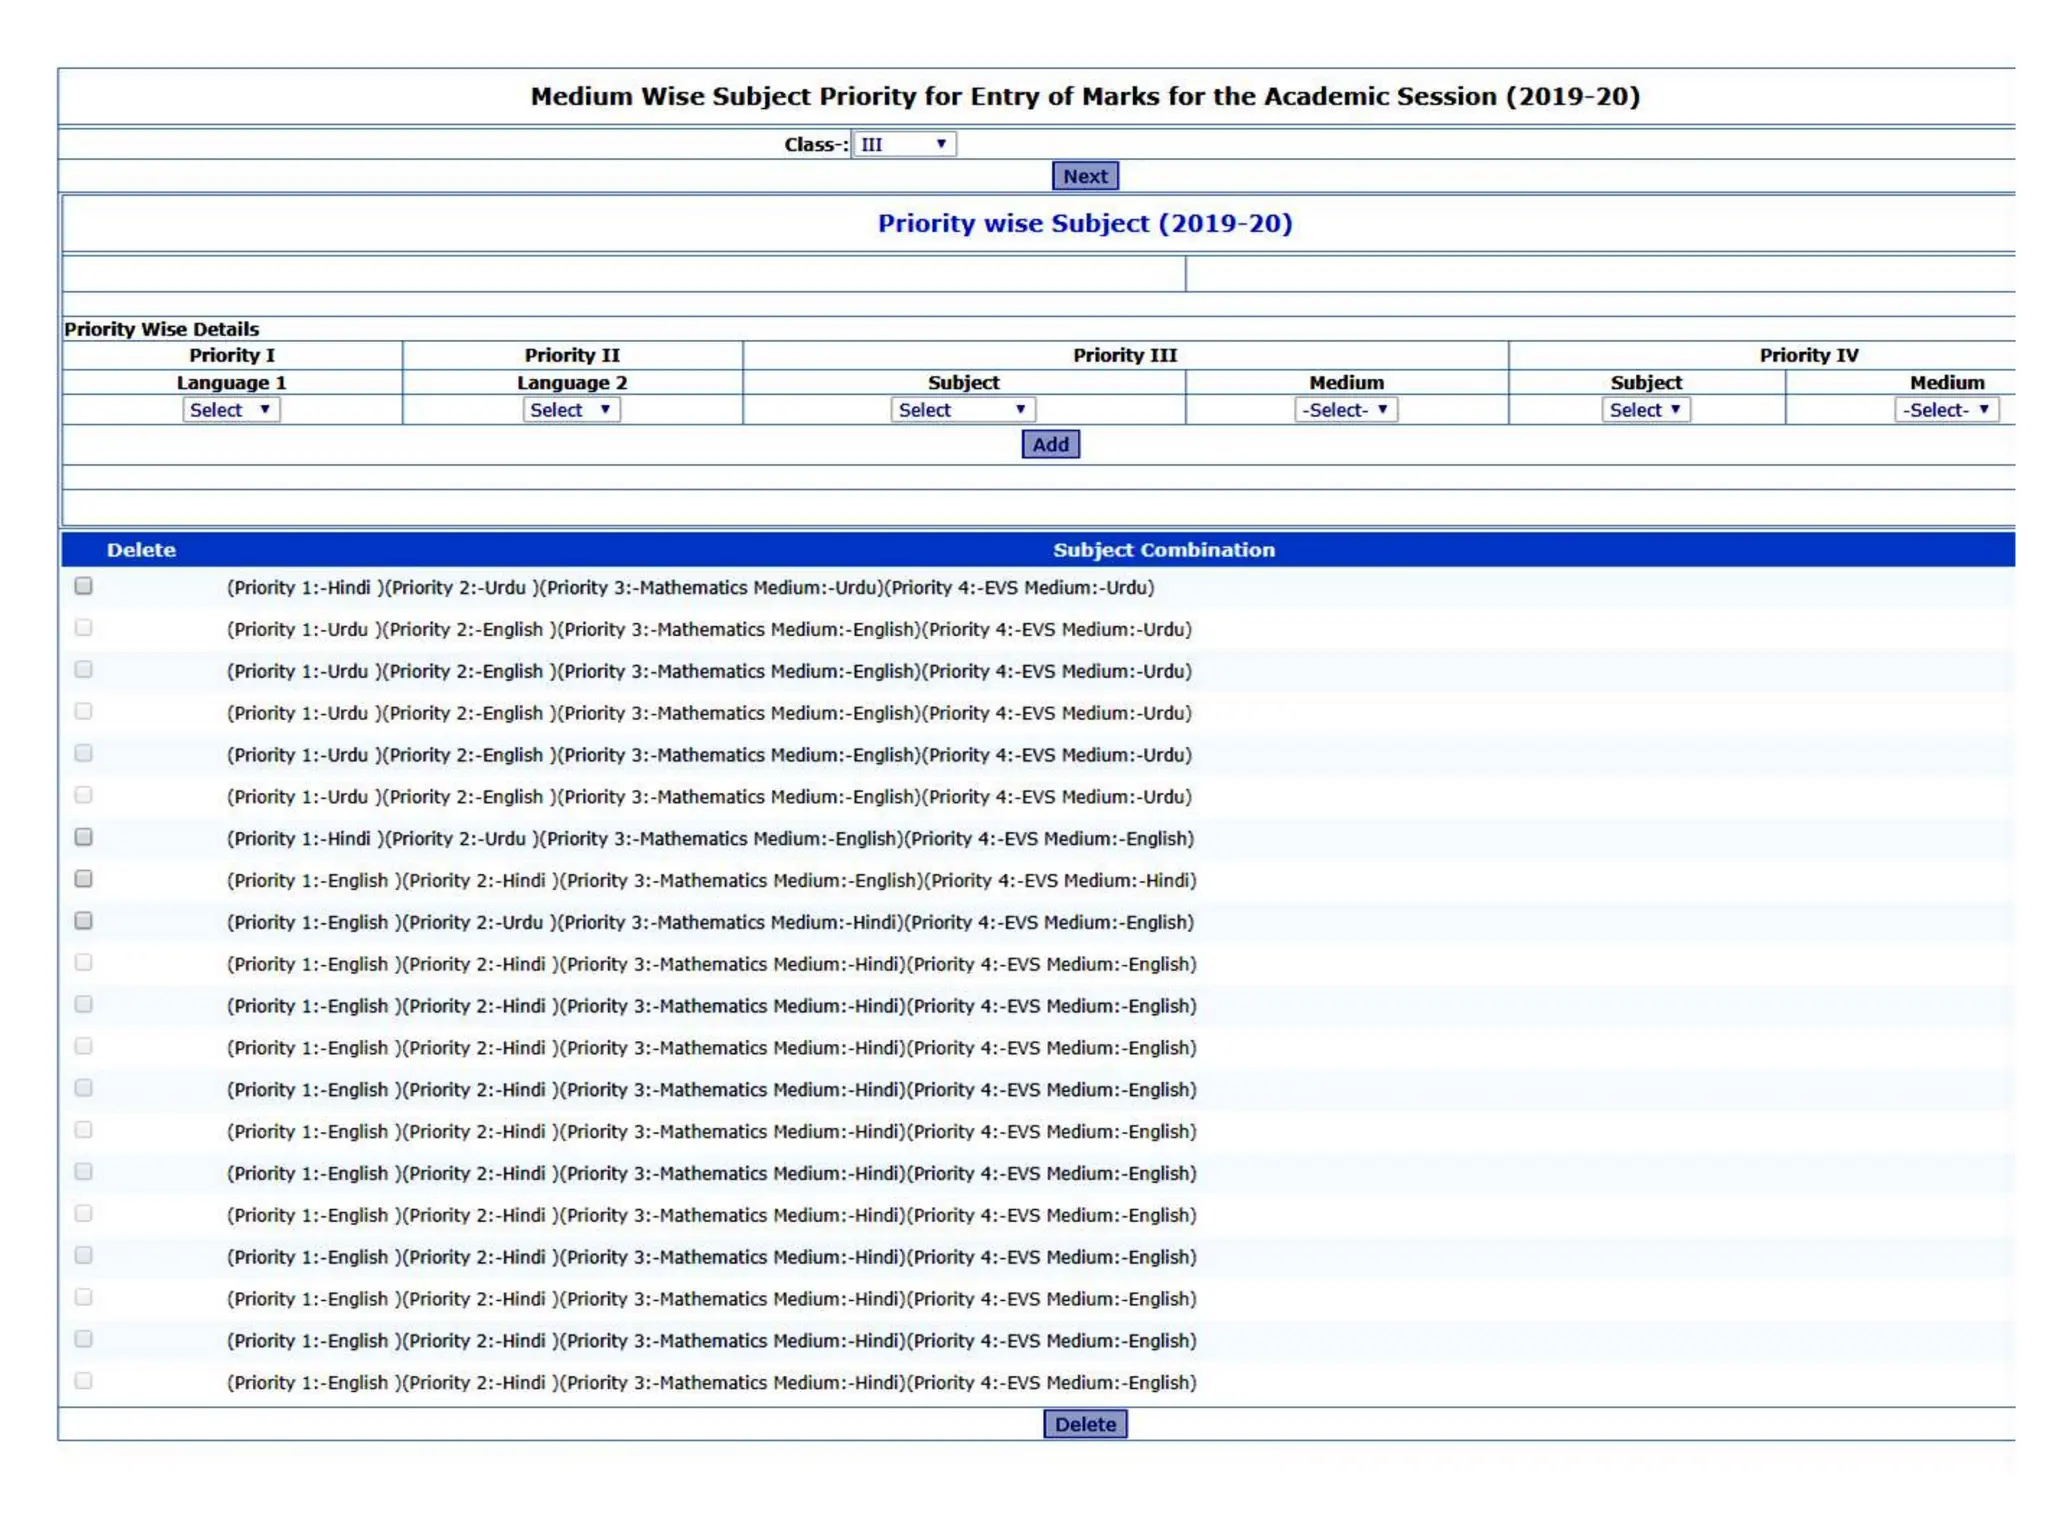This screenshot has width=2048, height=1536.
Task: Open Priority III Subject Select dropdown
Action: (x=962, y=410)
